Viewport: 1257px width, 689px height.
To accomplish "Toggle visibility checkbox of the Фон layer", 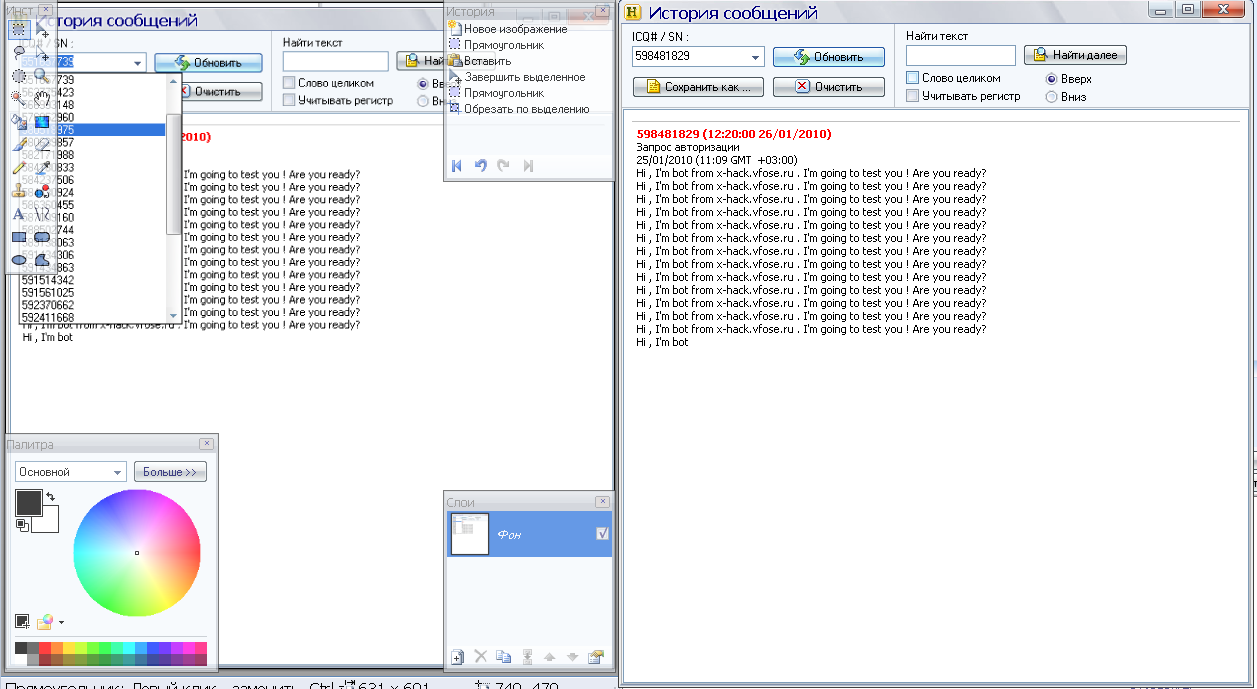I will 602,534.
